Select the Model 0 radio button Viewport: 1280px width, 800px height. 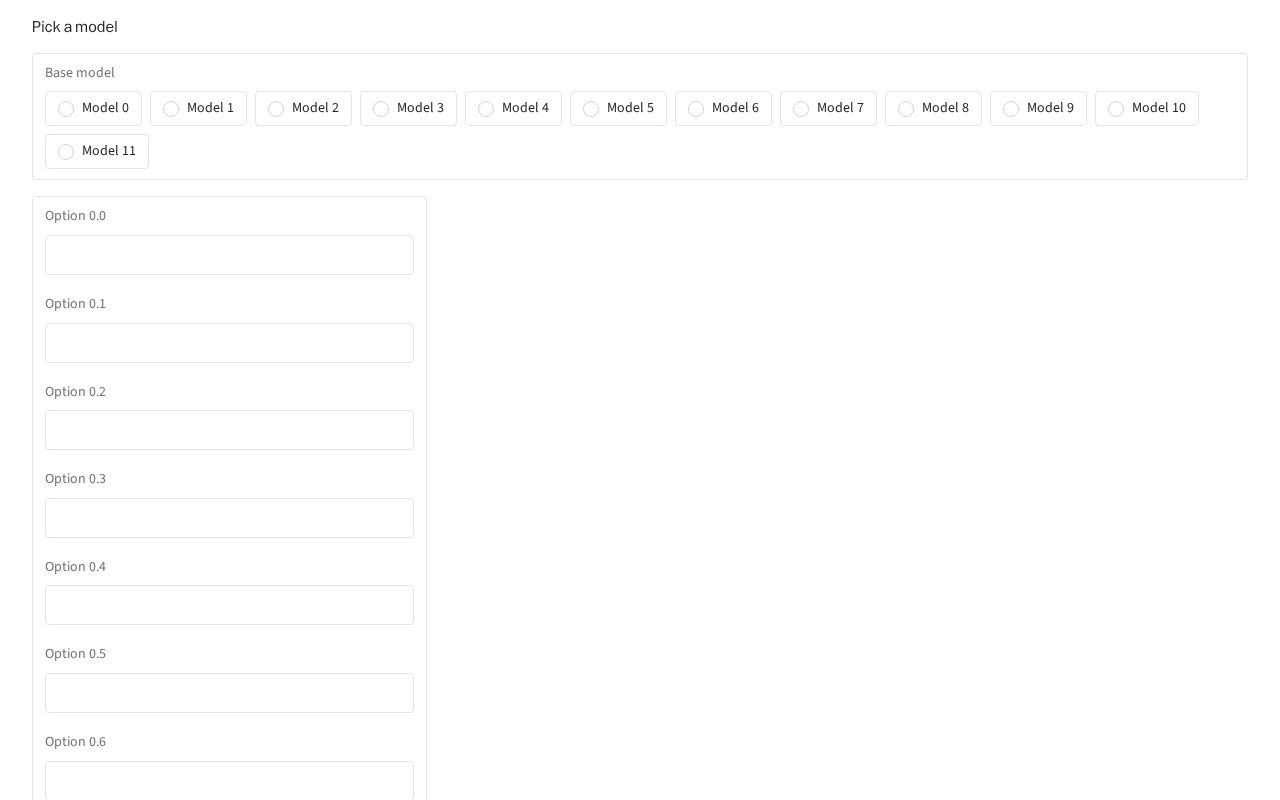(x=66, y=108)
